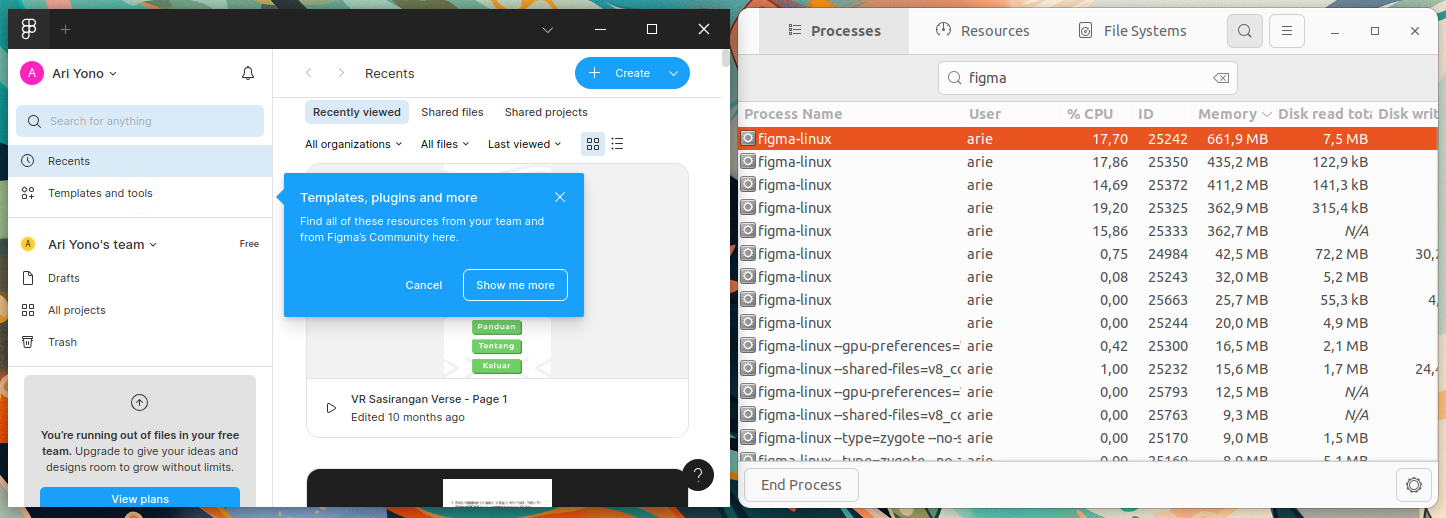Open Drafts in sidebar
This screenshot has width=1446, height=518.
point(140,278)
